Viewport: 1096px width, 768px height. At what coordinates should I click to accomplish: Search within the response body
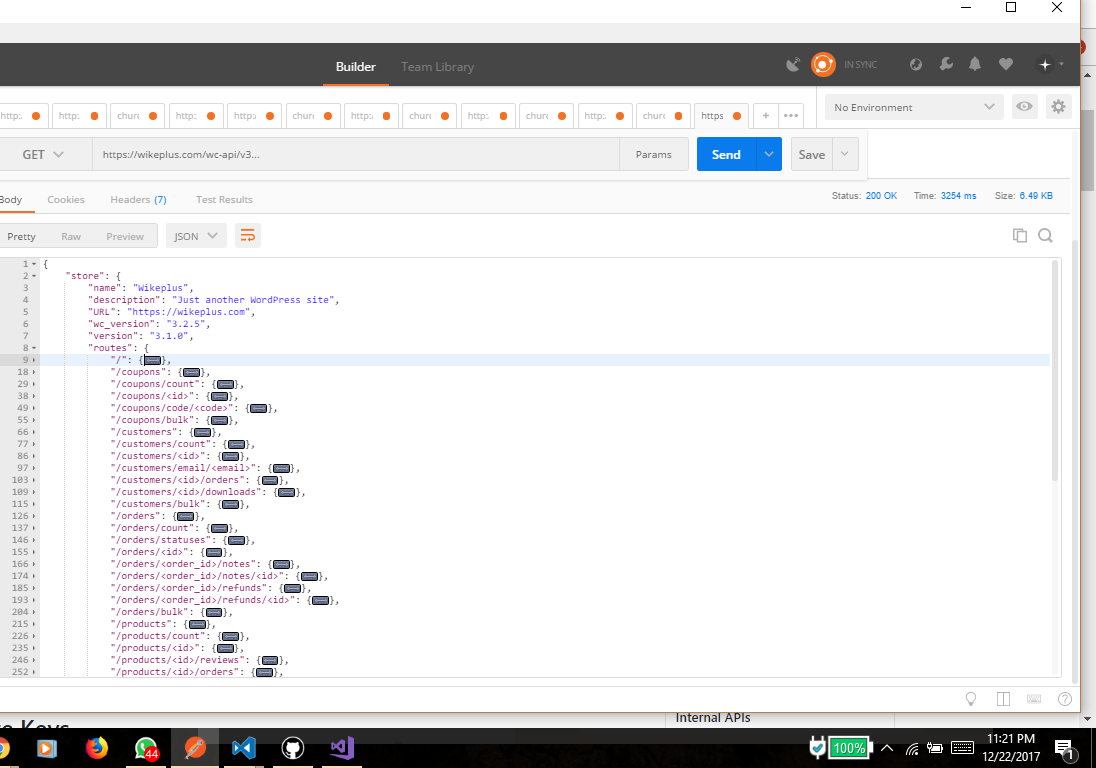click(1045, 236)
